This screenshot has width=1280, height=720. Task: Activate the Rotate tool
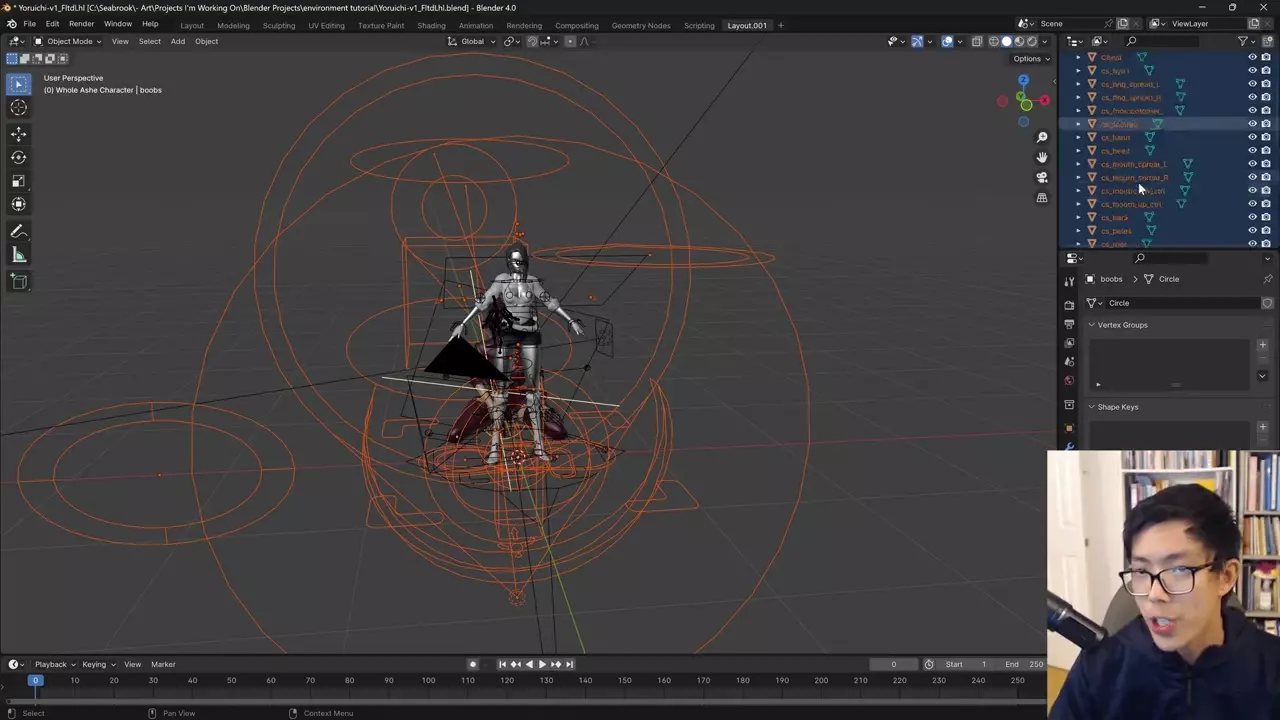[18, 157]
